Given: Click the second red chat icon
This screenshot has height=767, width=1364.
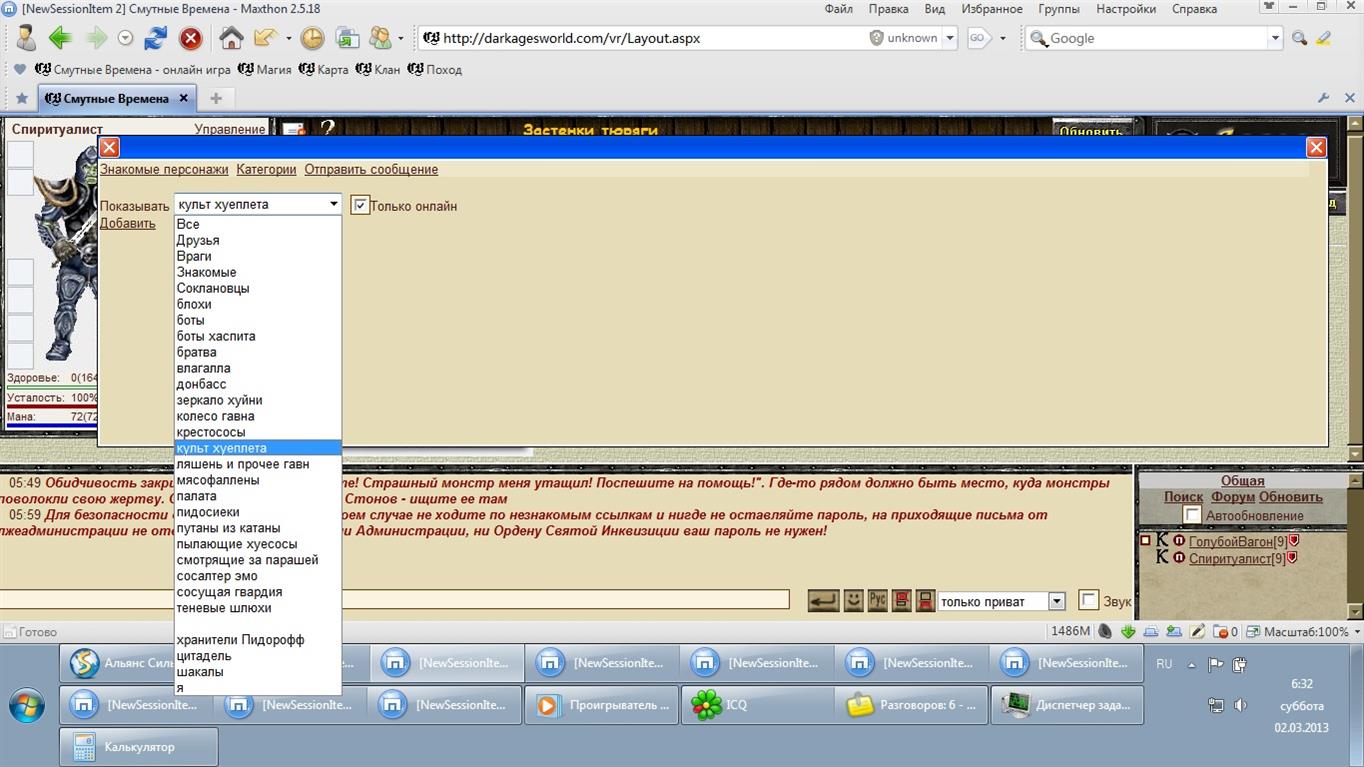Looking at the screenshot, I should coord(925,600).
